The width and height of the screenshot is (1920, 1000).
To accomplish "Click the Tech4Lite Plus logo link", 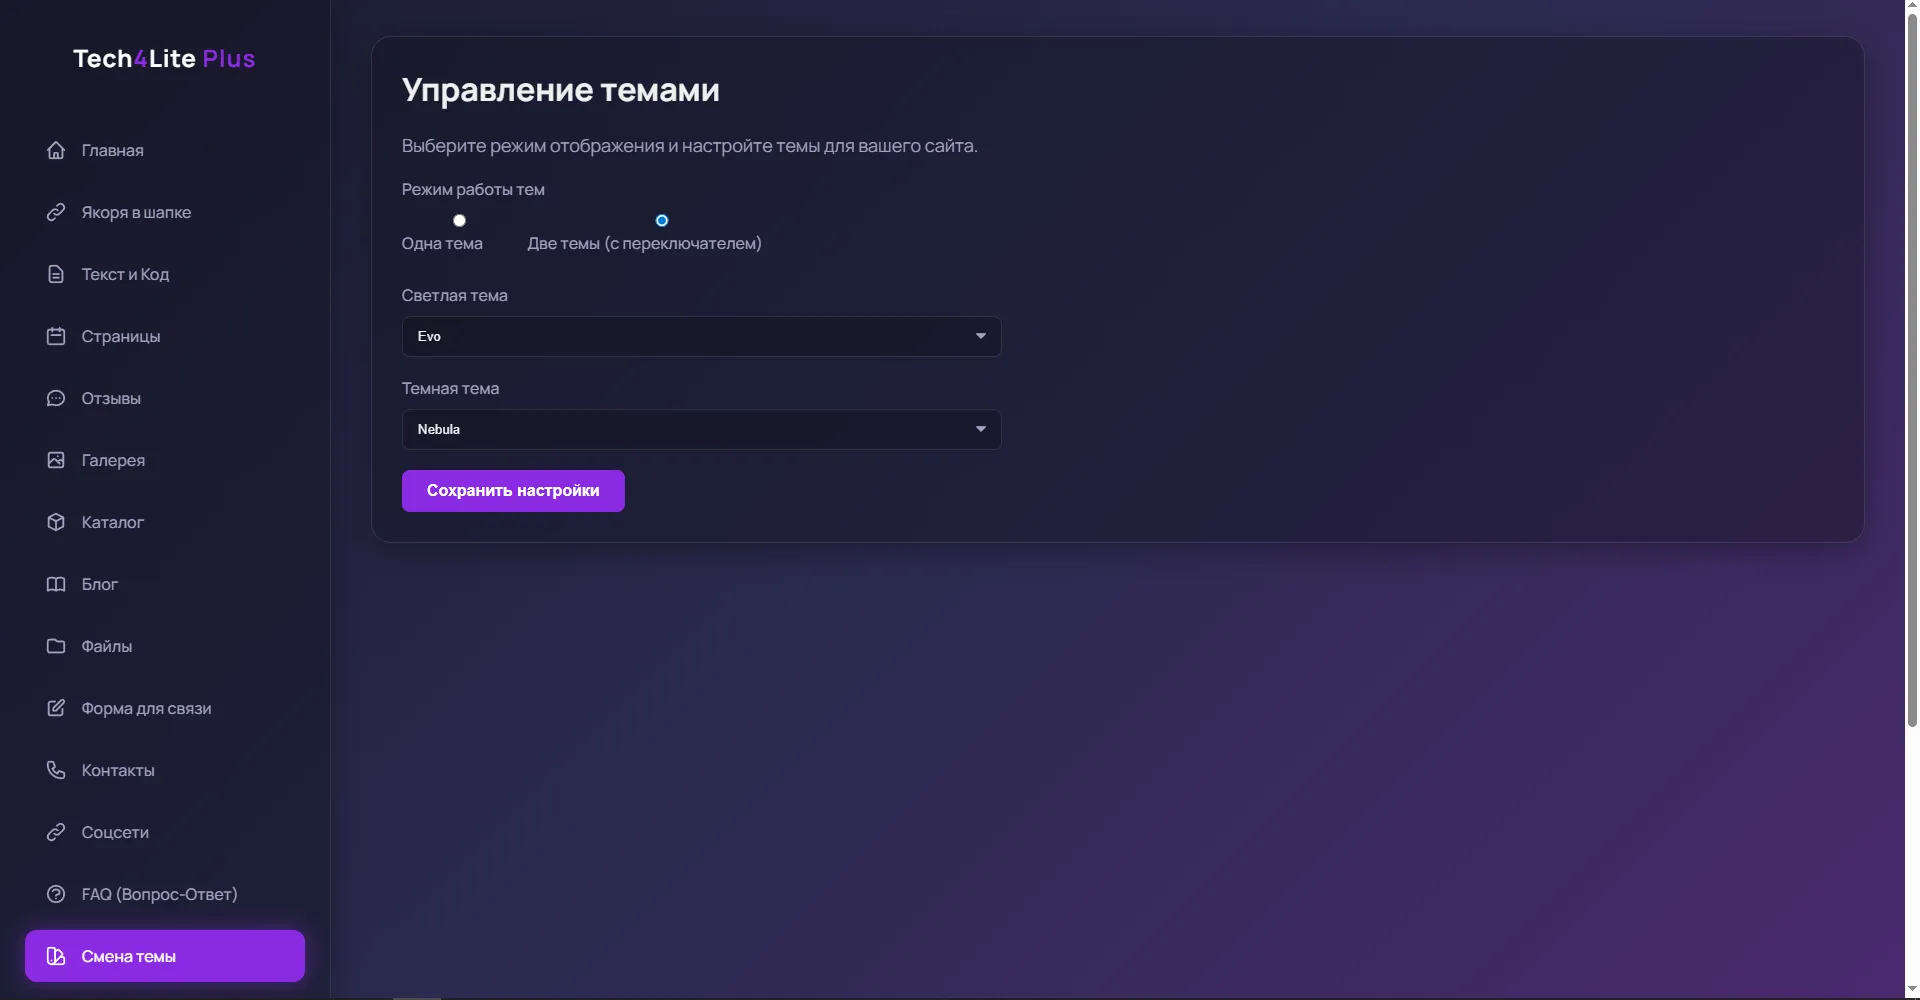I will click(164, 59).
